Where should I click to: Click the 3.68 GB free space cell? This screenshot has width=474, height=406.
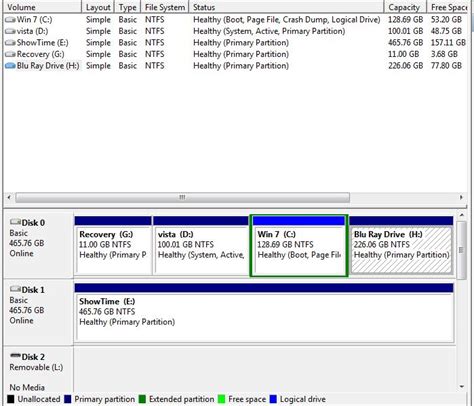tap(444, 54)
